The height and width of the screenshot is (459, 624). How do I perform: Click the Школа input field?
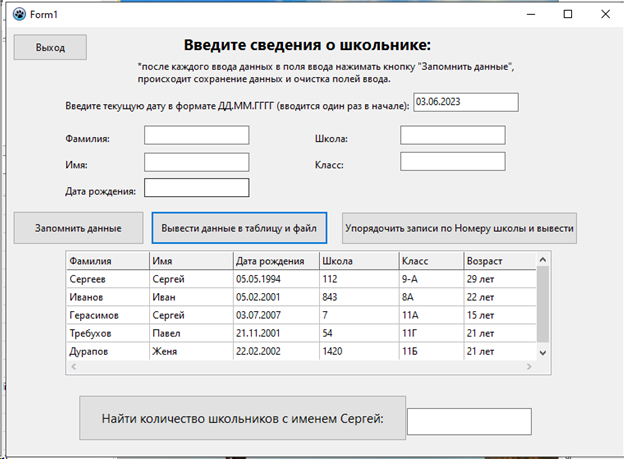click(452, 136)
